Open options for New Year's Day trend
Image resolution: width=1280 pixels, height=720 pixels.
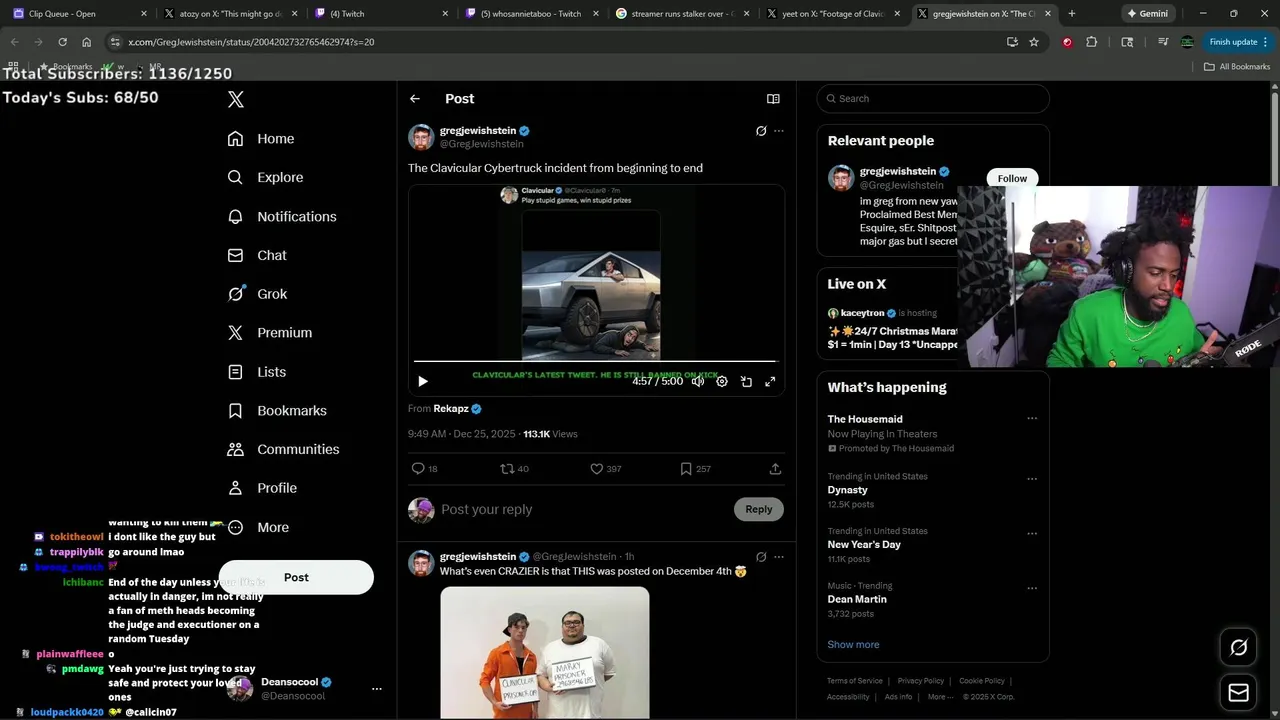[1032, 533]
